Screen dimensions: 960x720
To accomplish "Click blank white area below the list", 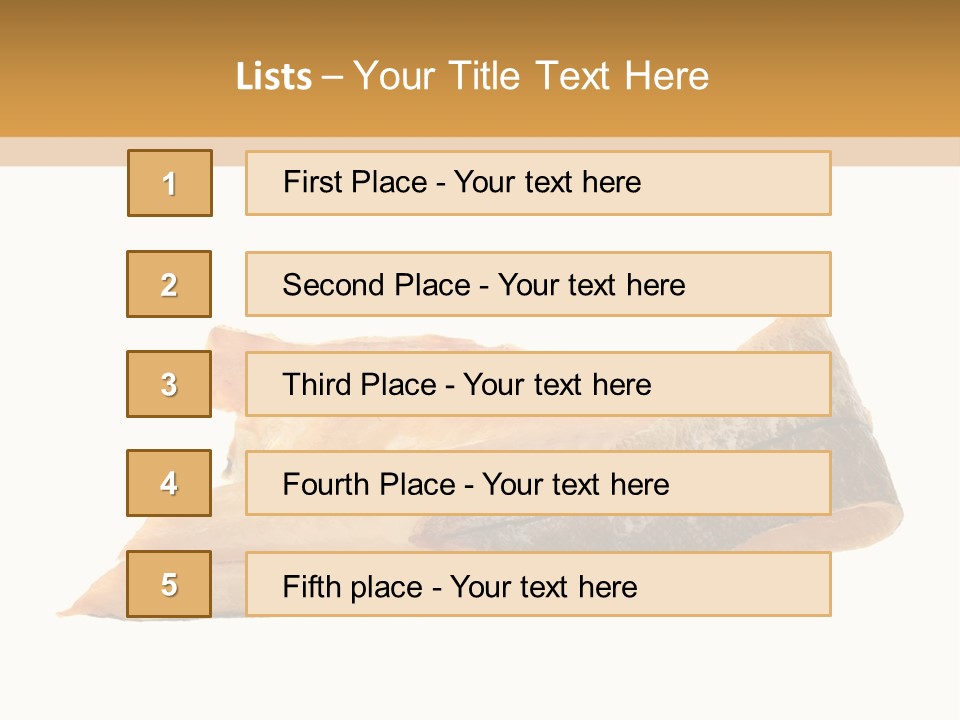I will point(480,670).
